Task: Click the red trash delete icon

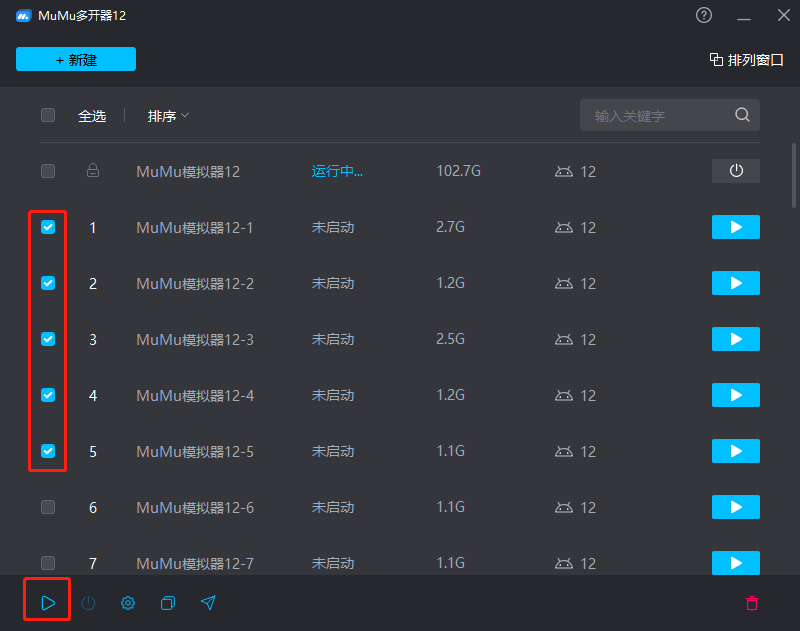Action: click(752, 603)
